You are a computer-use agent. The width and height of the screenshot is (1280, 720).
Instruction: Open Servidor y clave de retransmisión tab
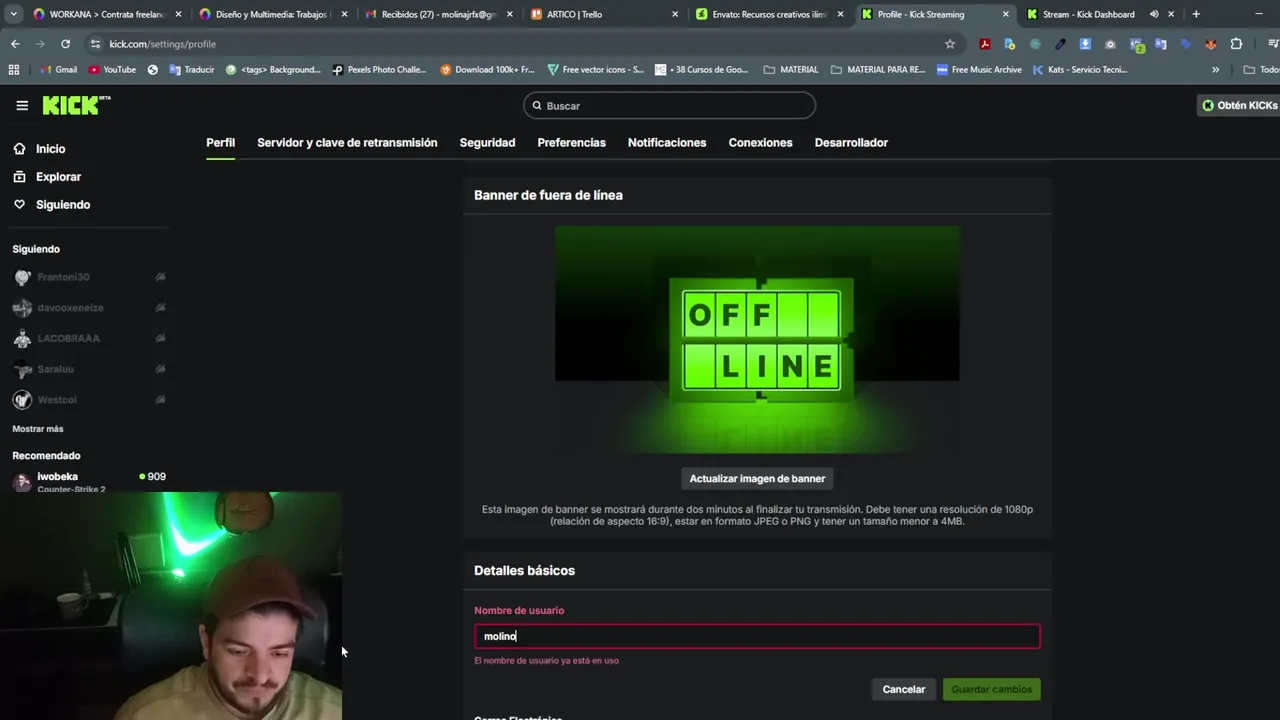pyautogui.click(x=347, y=143)
